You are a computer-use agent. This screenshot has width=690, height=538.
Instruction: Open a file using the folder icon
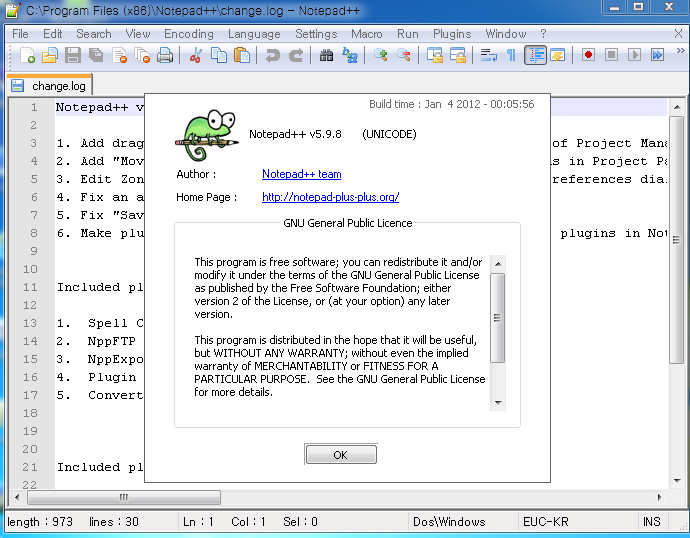(x=50, y=55)
